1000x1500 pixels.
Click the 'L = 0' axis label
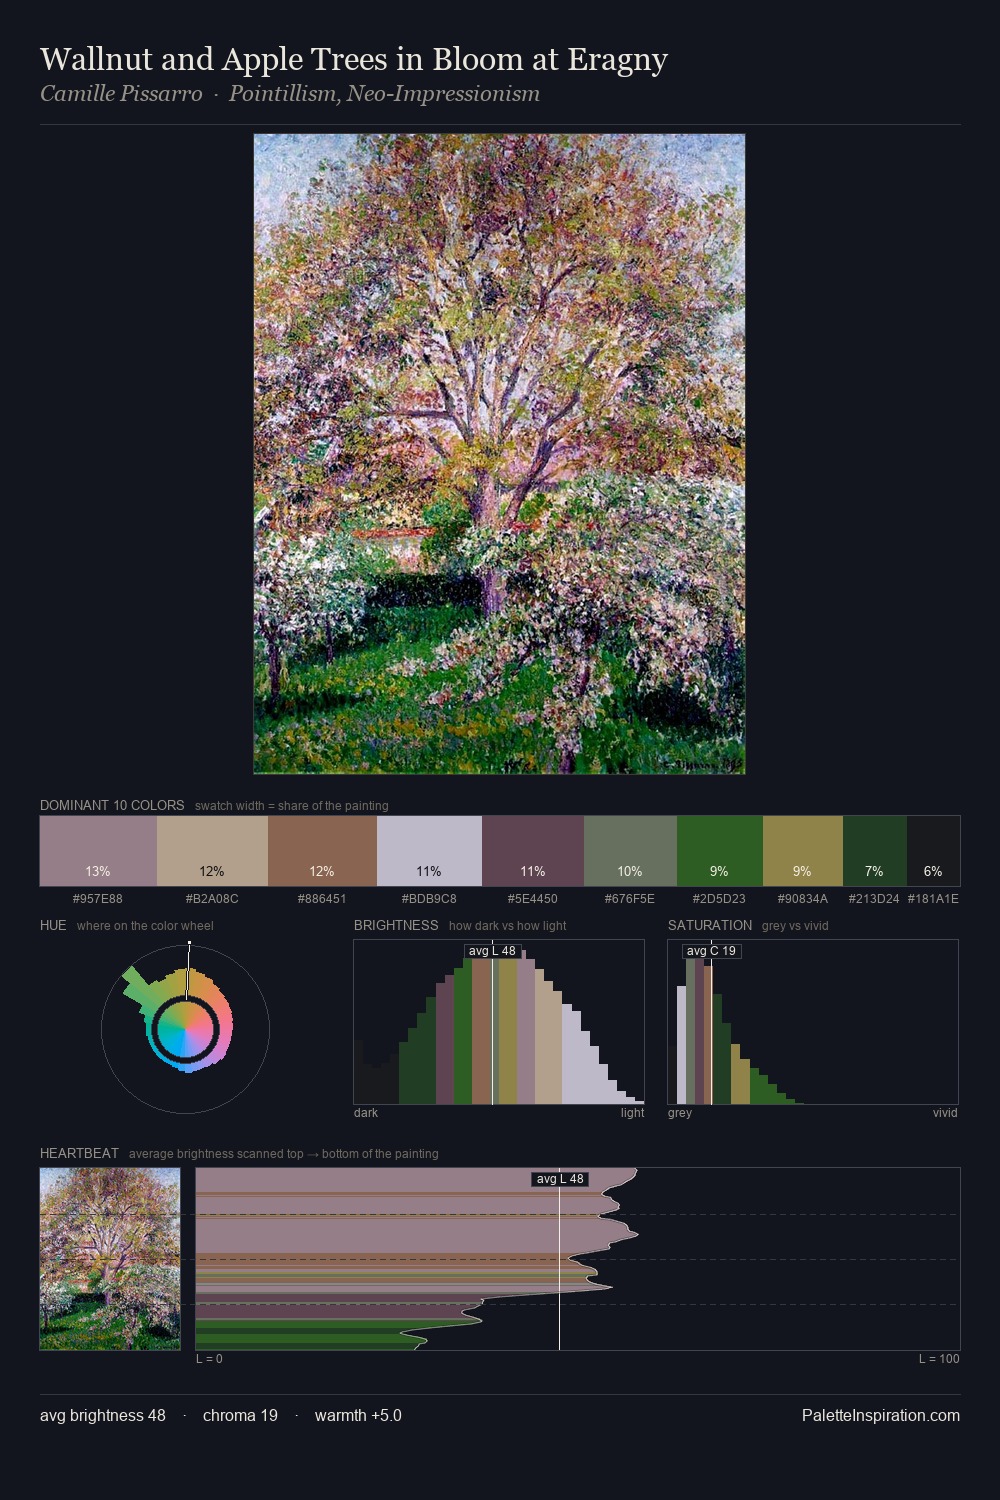pyautogui.click(x=209, y=1359)
